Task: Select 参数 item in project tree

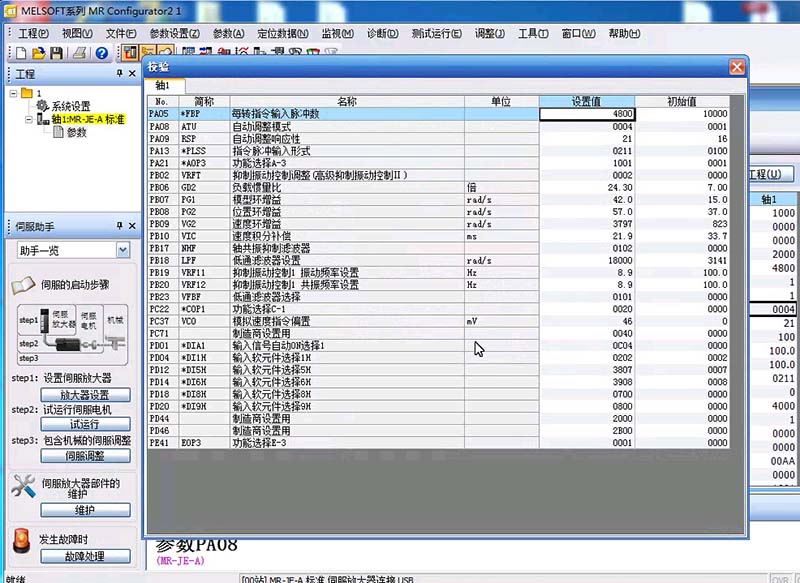Action: click(x=76, y=132)
